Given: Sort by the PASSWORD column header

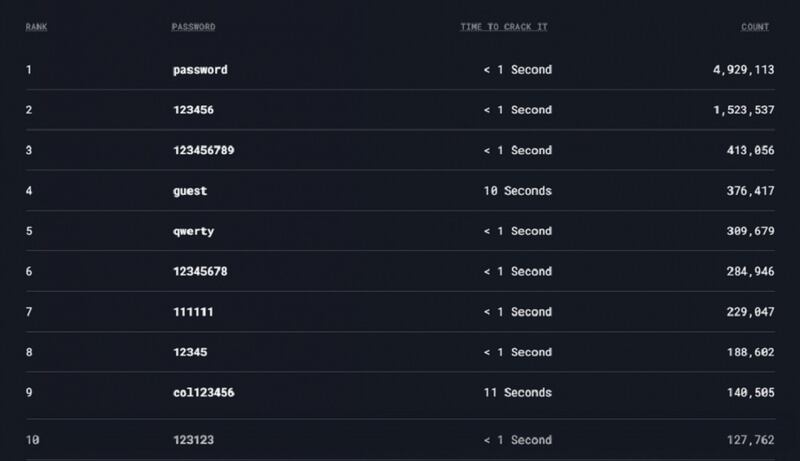Looking at the screenshot, I should (x=193, y=27).
